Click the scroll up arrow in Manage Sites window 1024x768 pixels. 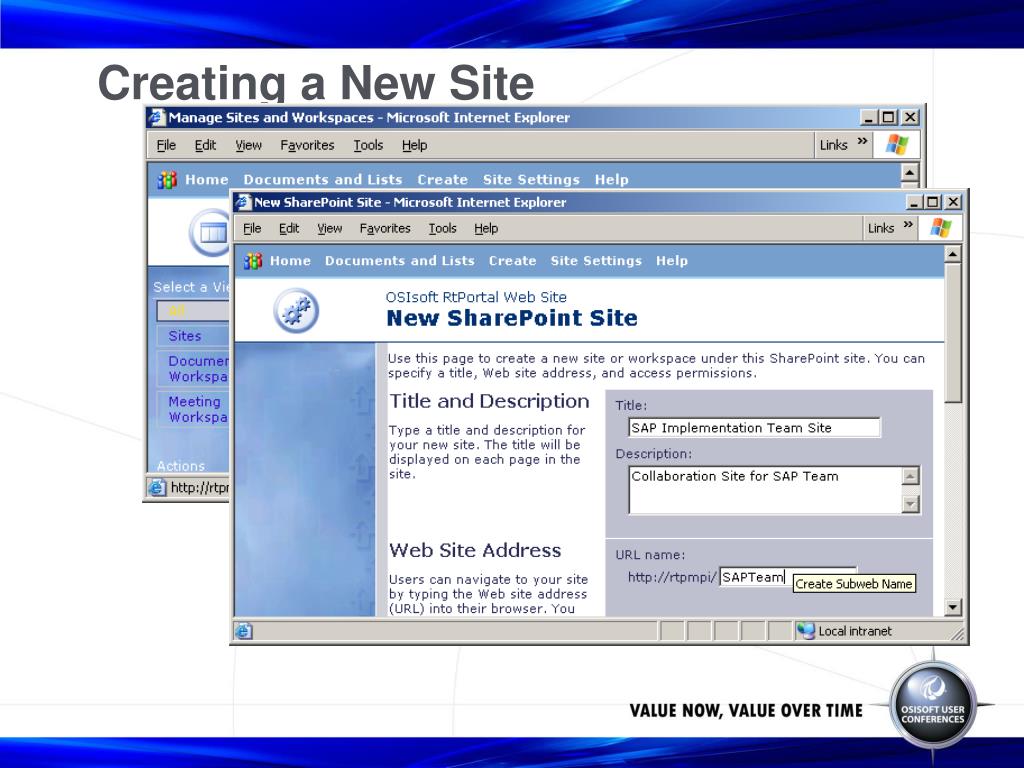coord(910,172)
